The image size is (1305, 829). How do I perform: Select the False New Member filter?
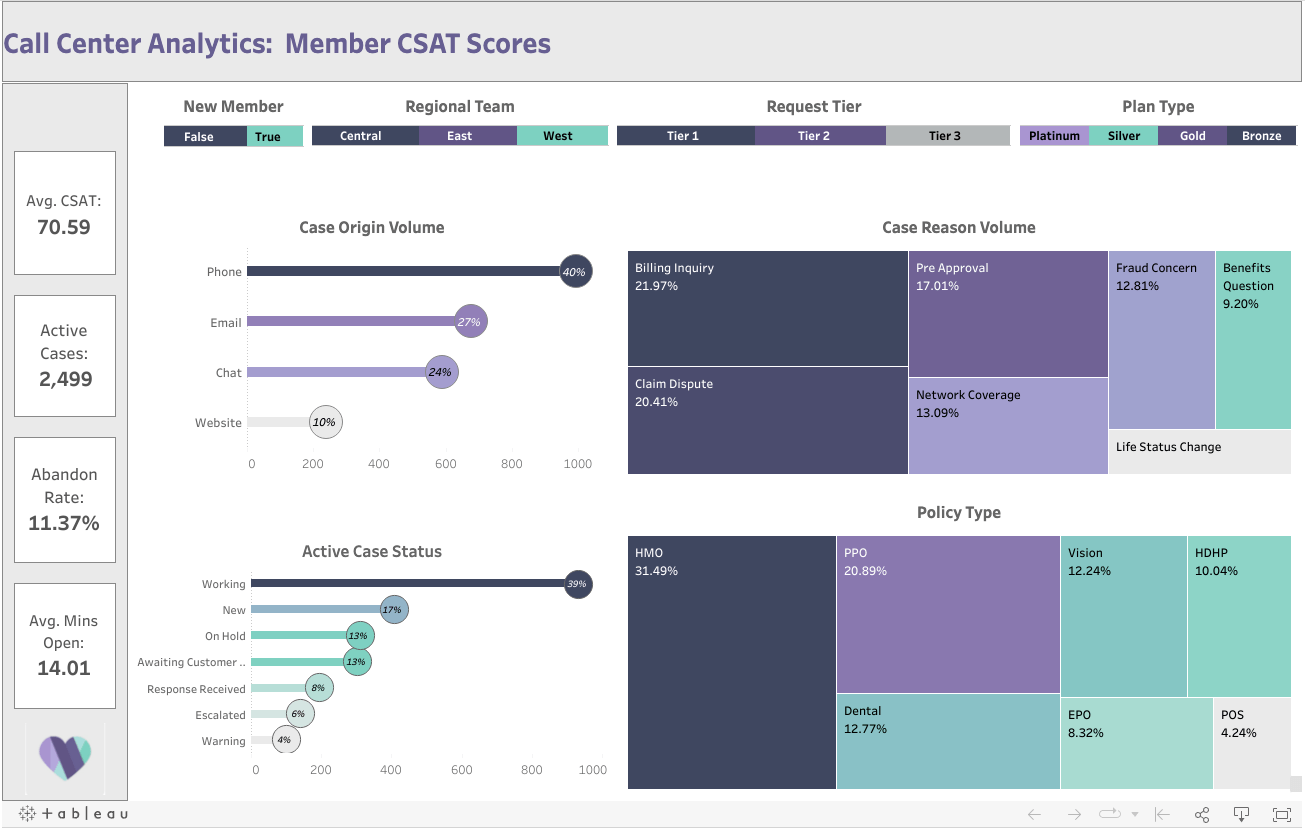click(199, 136)
